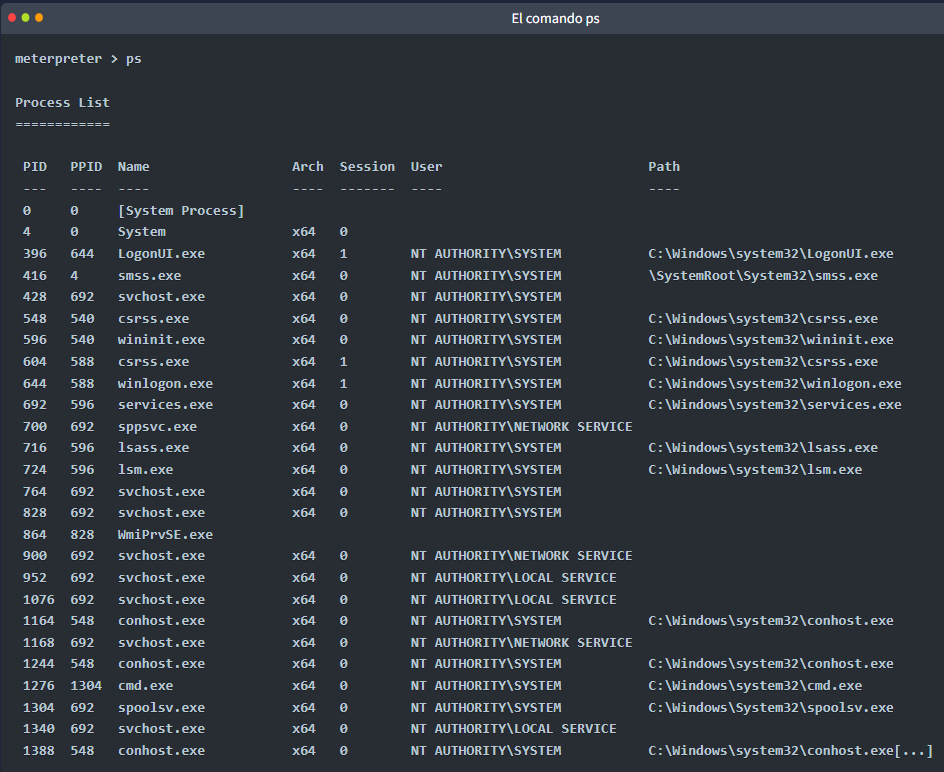Viewport: 944px width, 772px height.
Task: Click path 'C:\Windows\system32\lsm.exe'
Action: point(755,470)
